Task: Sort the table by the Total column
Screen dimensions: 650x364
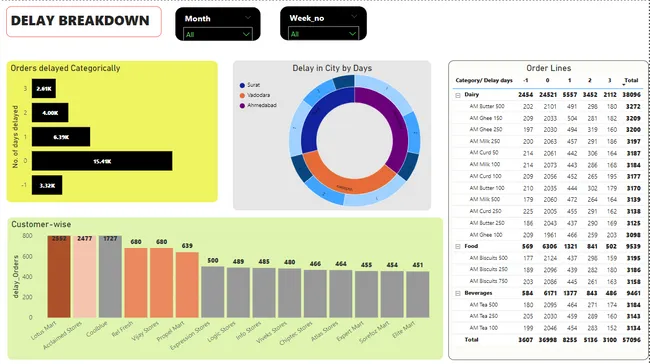Action: pos(631,80)
